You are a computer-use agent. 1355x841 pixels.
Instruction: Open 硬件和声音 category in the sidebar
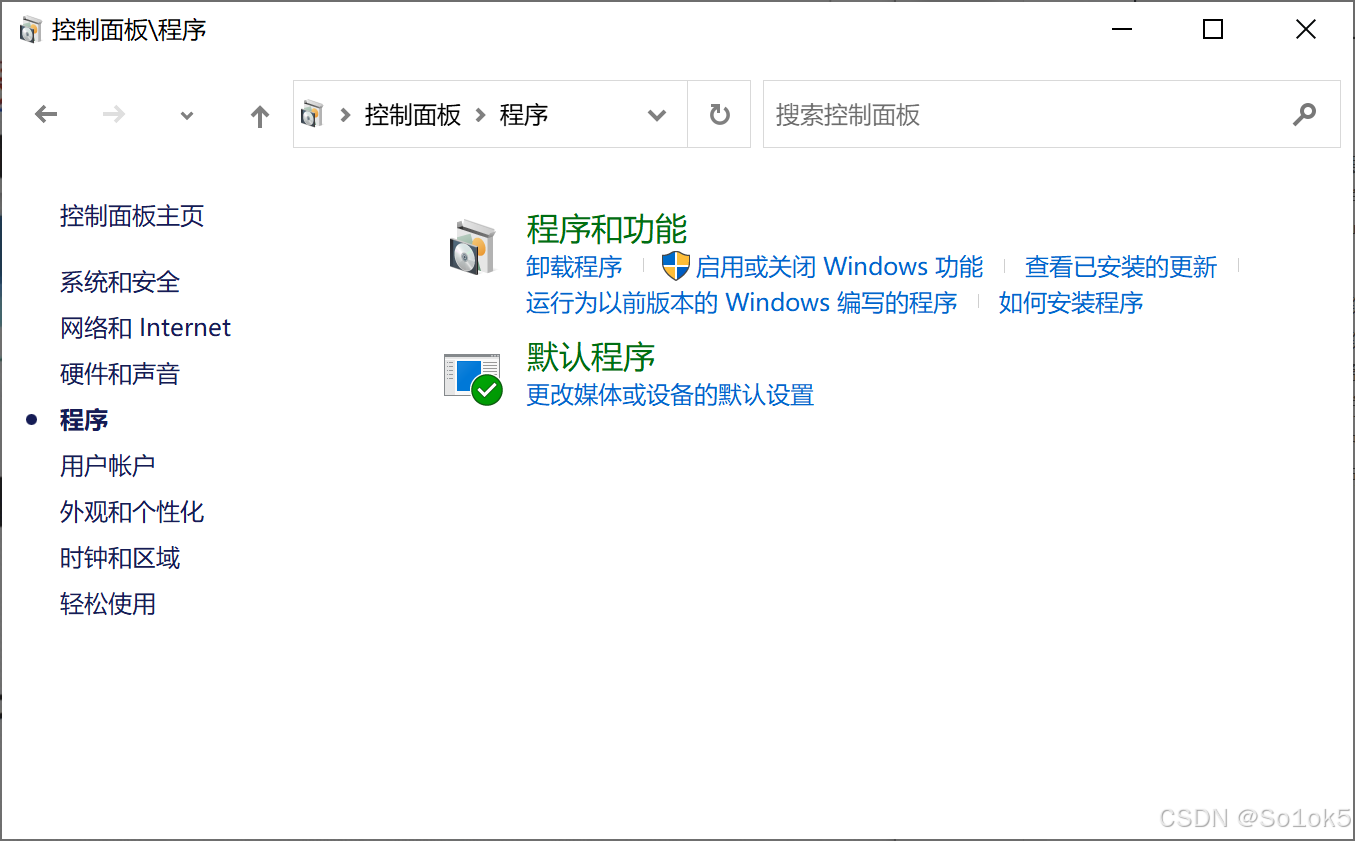(x=120, y=374)
